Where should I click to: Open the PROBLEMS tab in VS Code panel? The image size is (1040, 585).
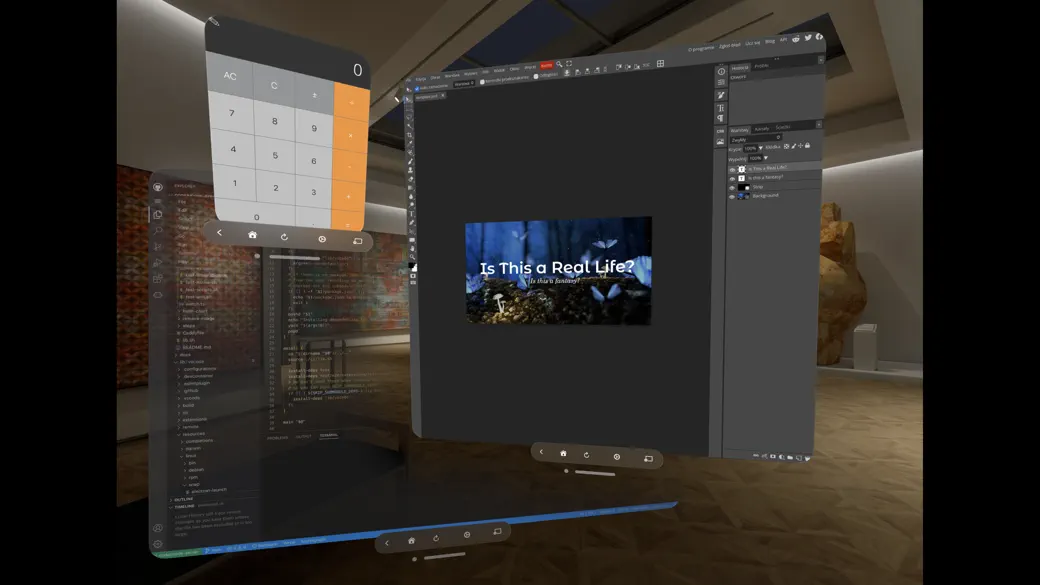[277, 438]
